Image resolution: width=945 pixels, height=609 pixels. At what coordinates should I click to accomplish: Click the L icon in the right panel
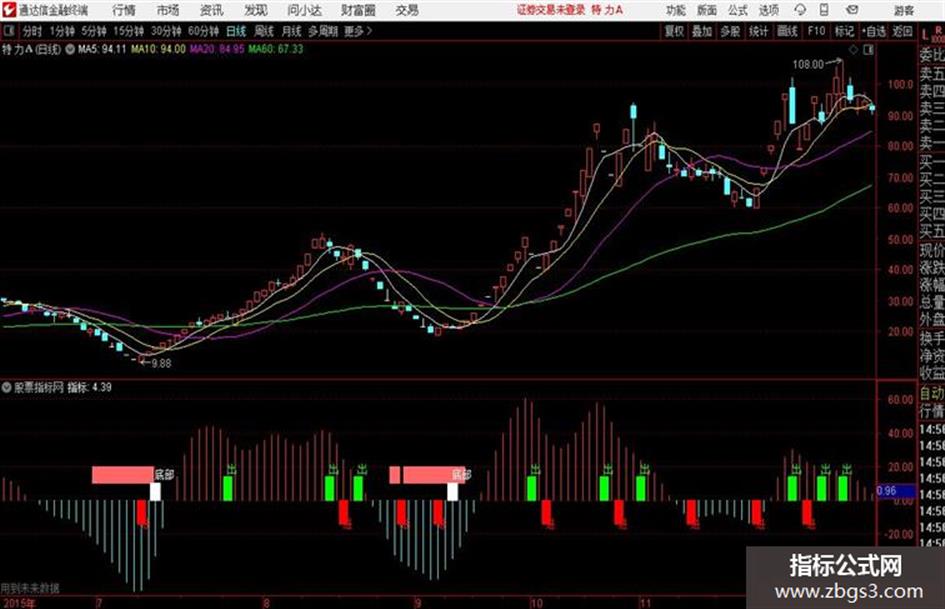pos(925,34)
